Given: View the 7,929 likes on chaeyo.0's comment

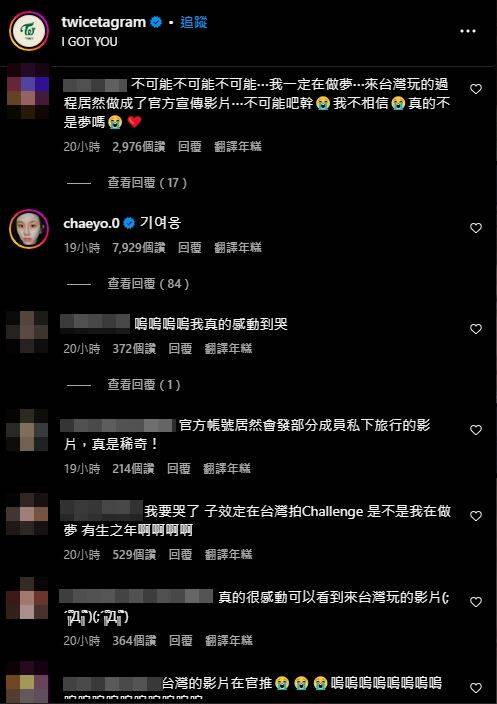Looking at the screenshot, I should [139, 247].
